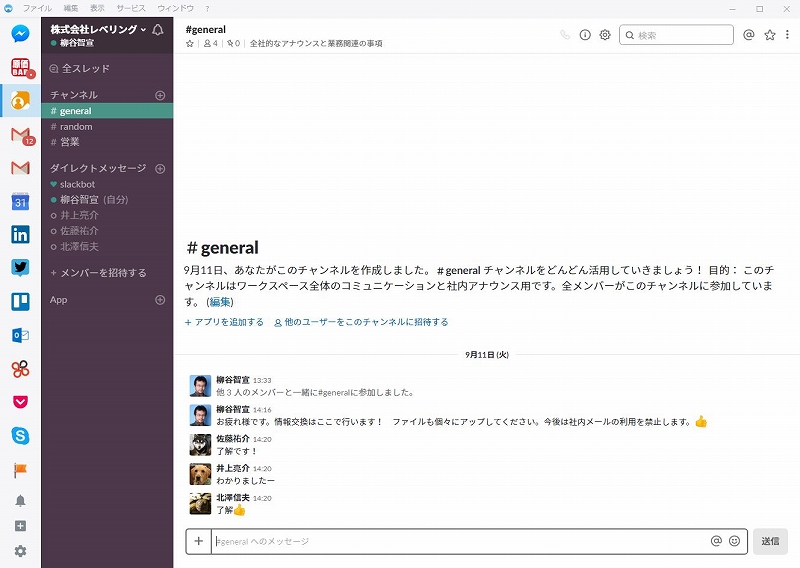Screen dimensions: 800x568
Task: Attach file with plus button
Action: 198,541
